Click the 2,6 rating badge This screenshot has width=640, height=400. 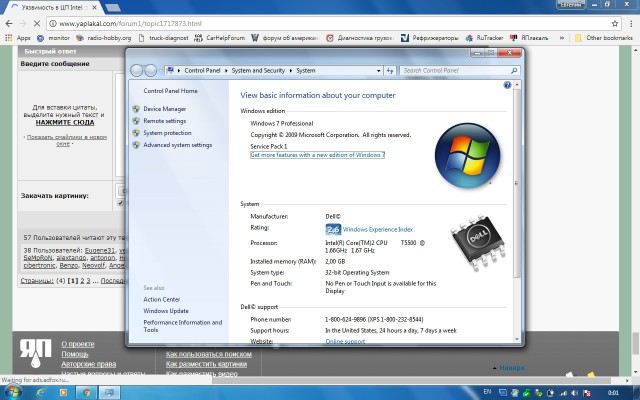coord(333,229)
